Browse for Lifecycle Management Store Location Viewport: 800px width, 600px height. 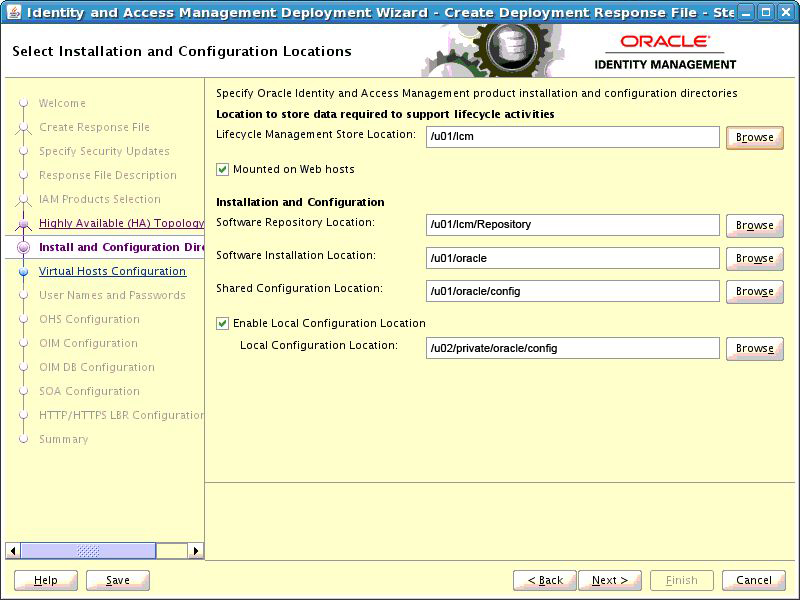pyautogui.click(x=755, y=137)
